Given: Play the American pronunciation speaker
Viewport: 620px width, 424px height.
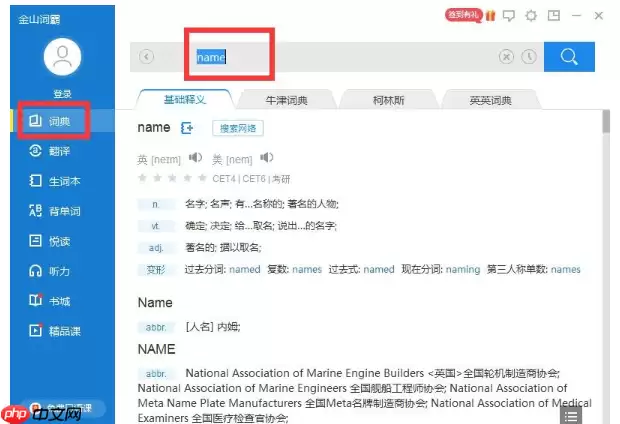Looking at the screenshot, I should [x=267, y=157].
